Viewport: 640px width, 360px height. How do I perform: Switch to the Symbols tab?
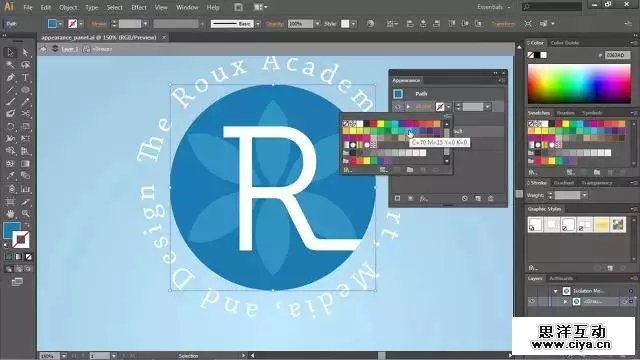[x=592, y=113]
